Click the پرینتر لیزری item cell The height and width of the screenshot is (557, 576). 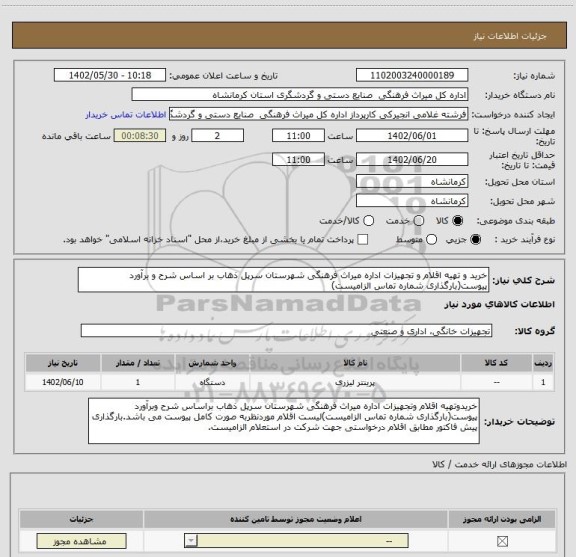(355, 382)
